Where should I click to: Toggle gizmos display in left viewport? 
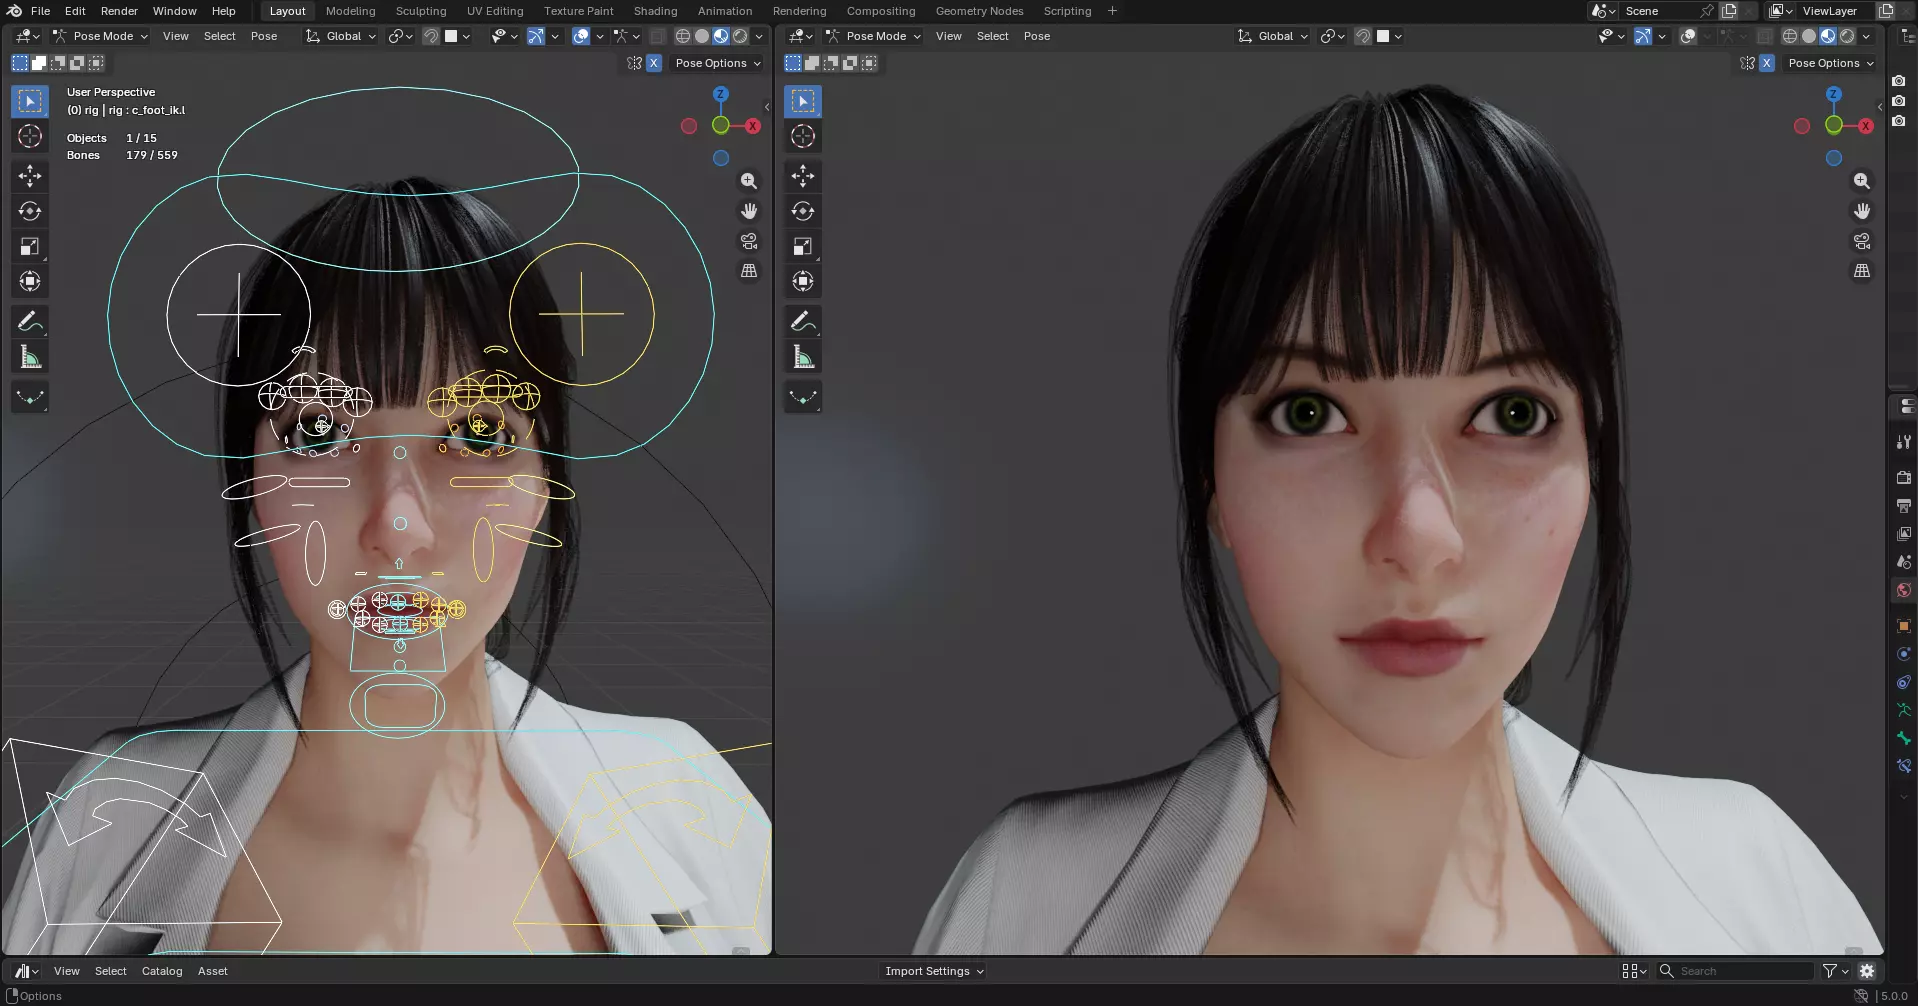click(536, 36)
